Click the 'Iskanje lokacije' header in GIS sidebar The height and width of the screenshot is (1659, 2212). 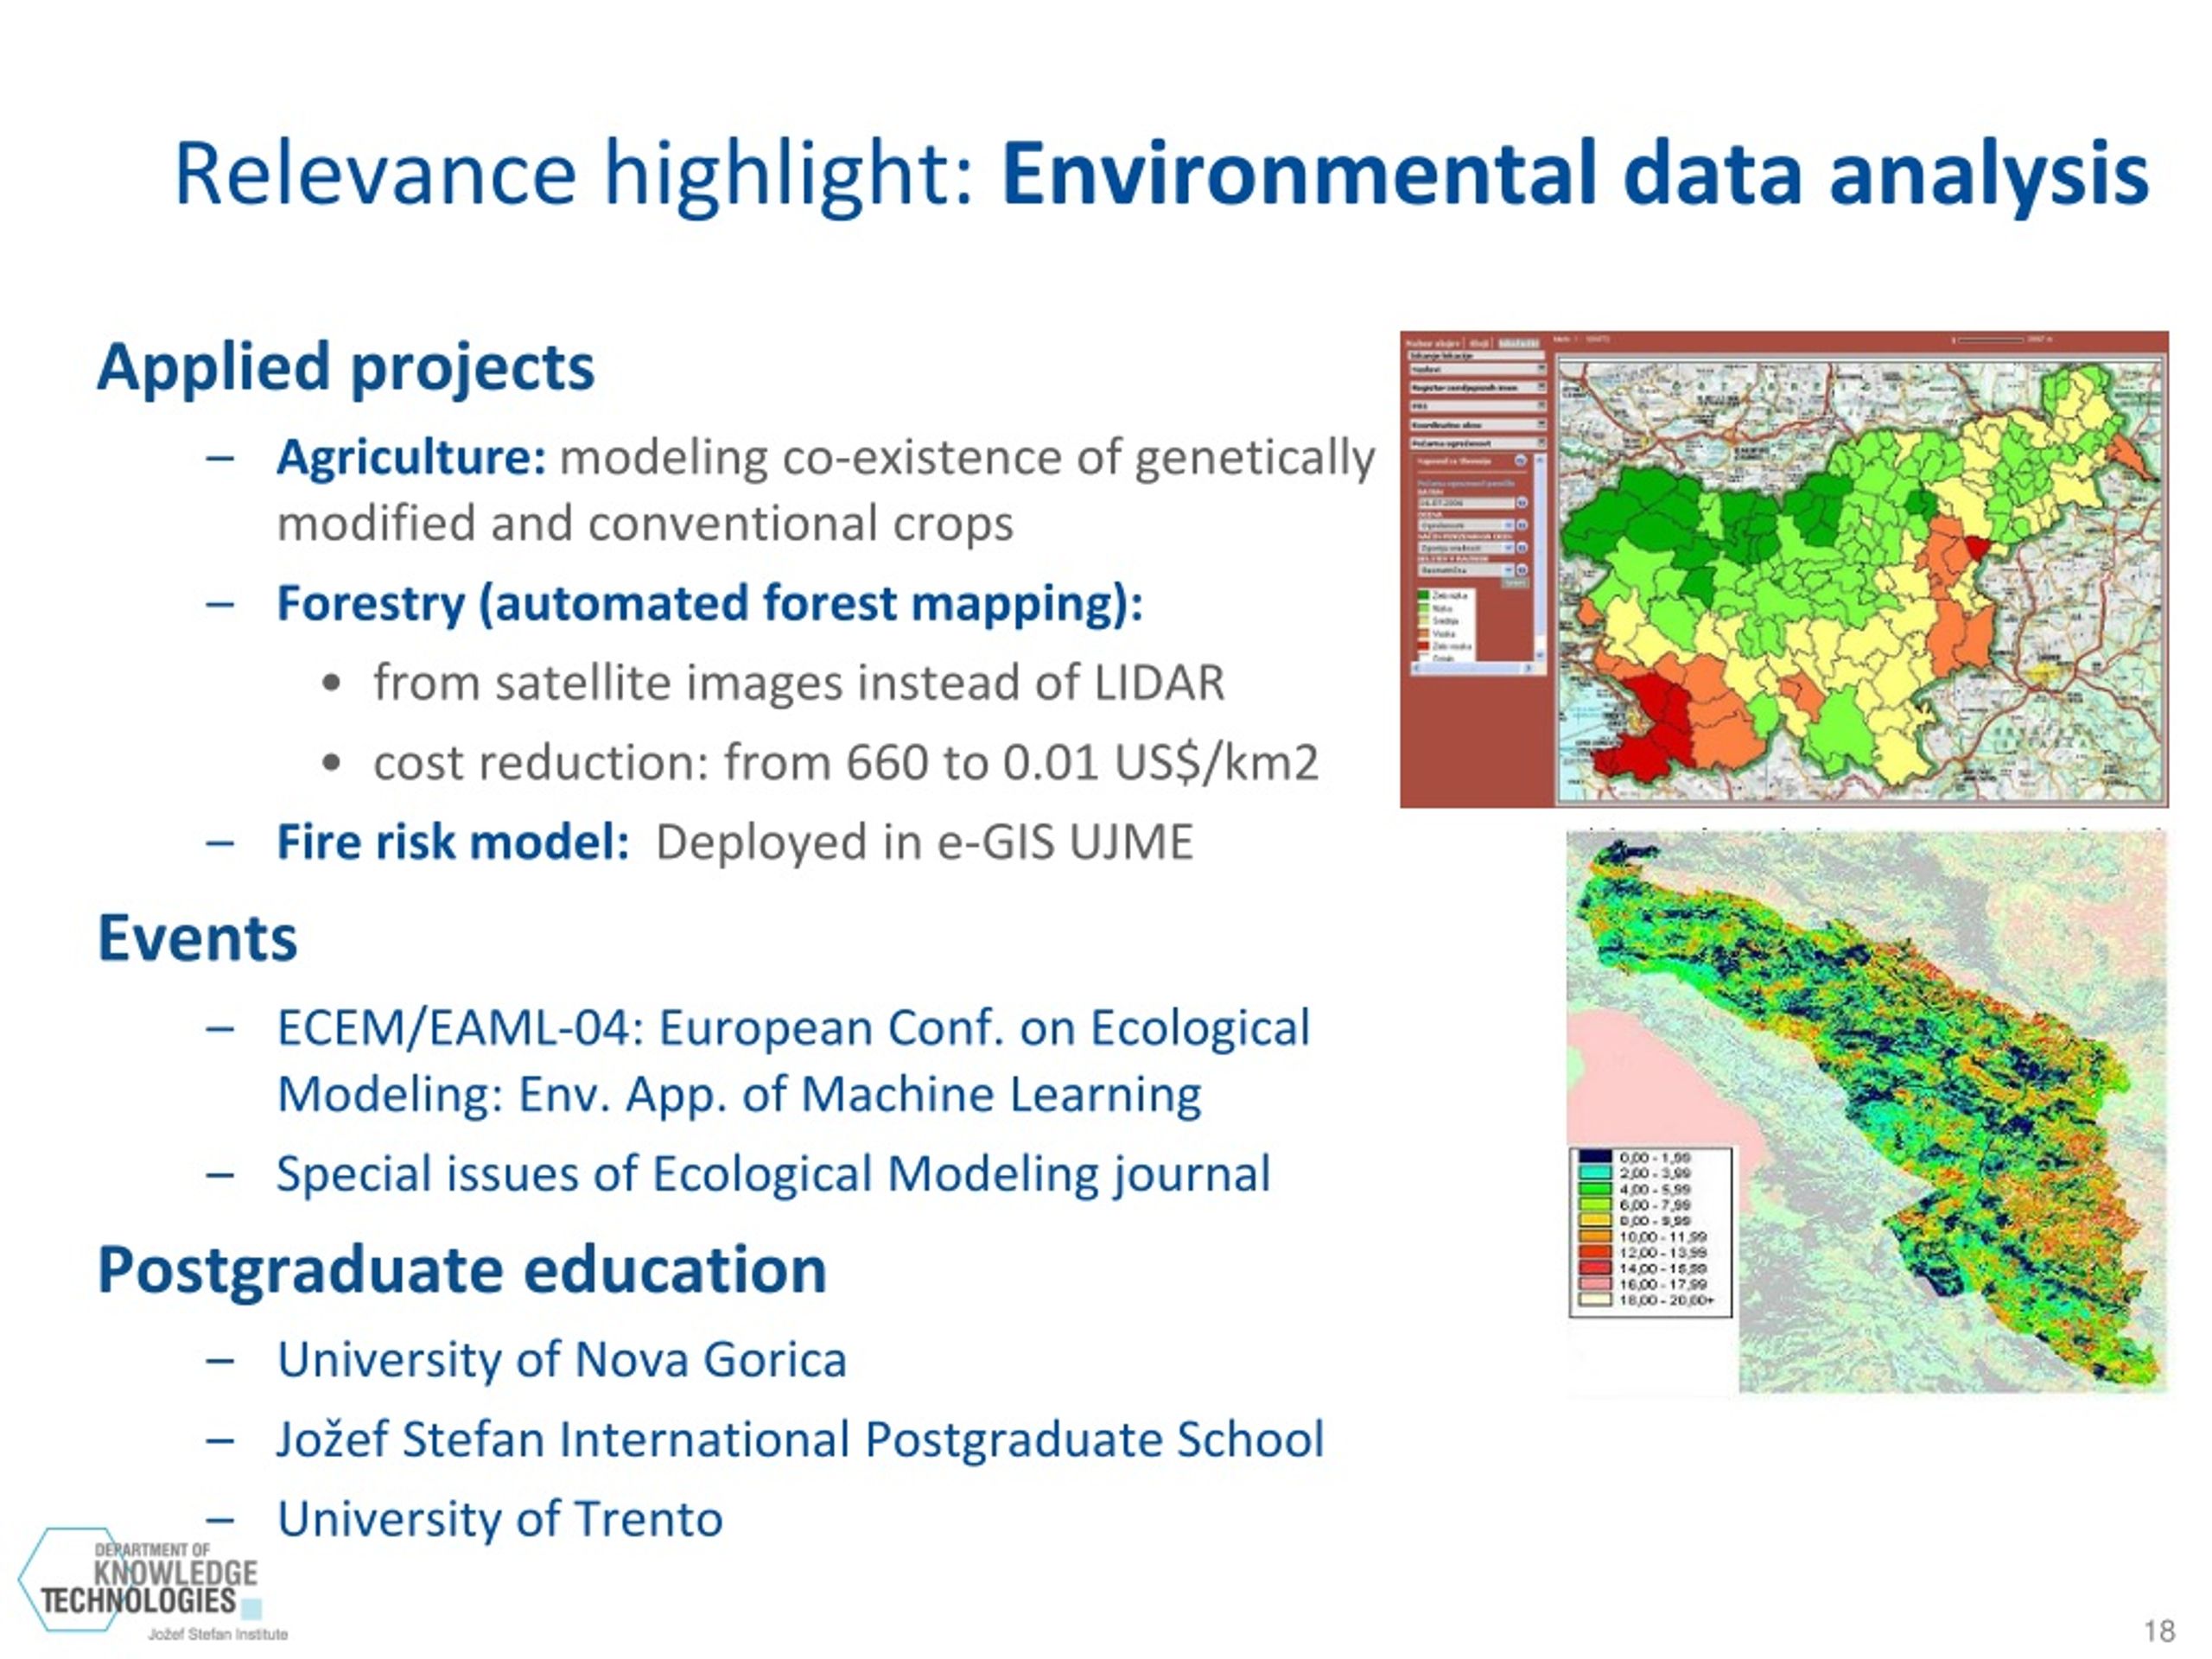pos(1477,357)
